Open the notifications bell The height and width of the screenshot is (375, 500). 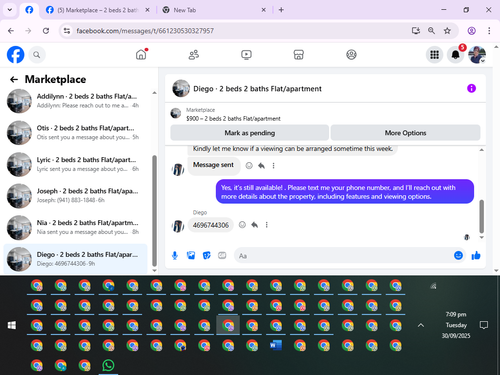click(x=456, y=55)
